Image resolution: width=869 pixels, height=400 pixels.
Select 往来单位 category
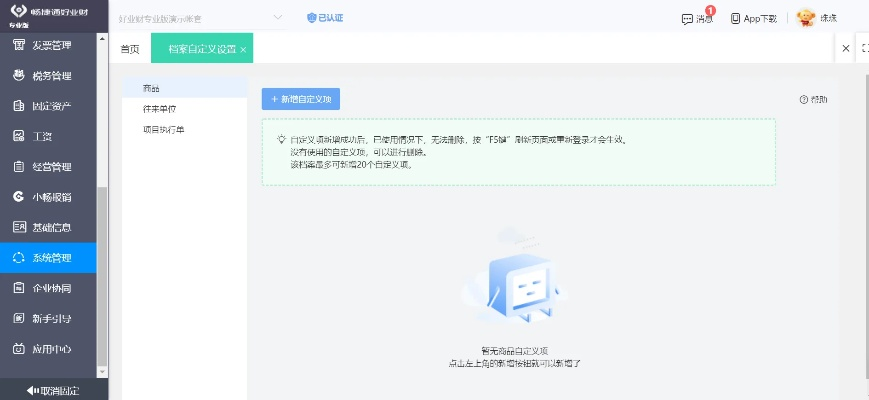160,108
